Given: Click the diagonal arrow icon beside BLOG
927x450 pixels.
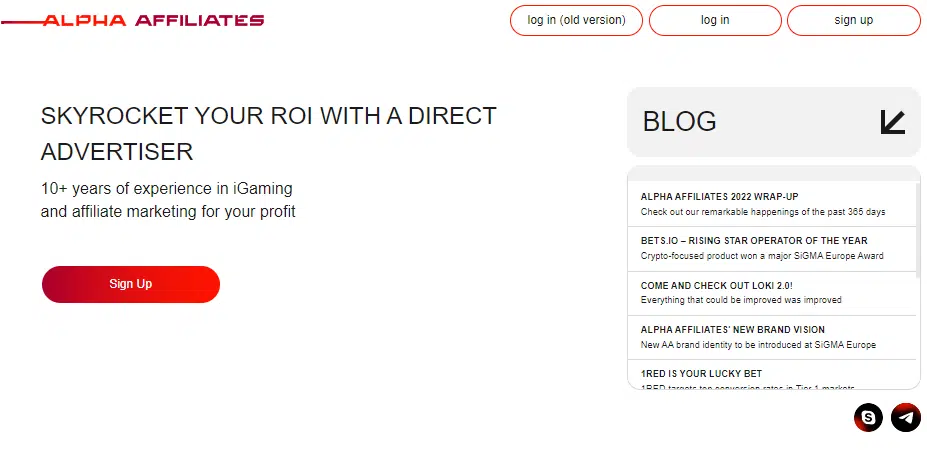Looking at the screenshot, I should [892, 122].
